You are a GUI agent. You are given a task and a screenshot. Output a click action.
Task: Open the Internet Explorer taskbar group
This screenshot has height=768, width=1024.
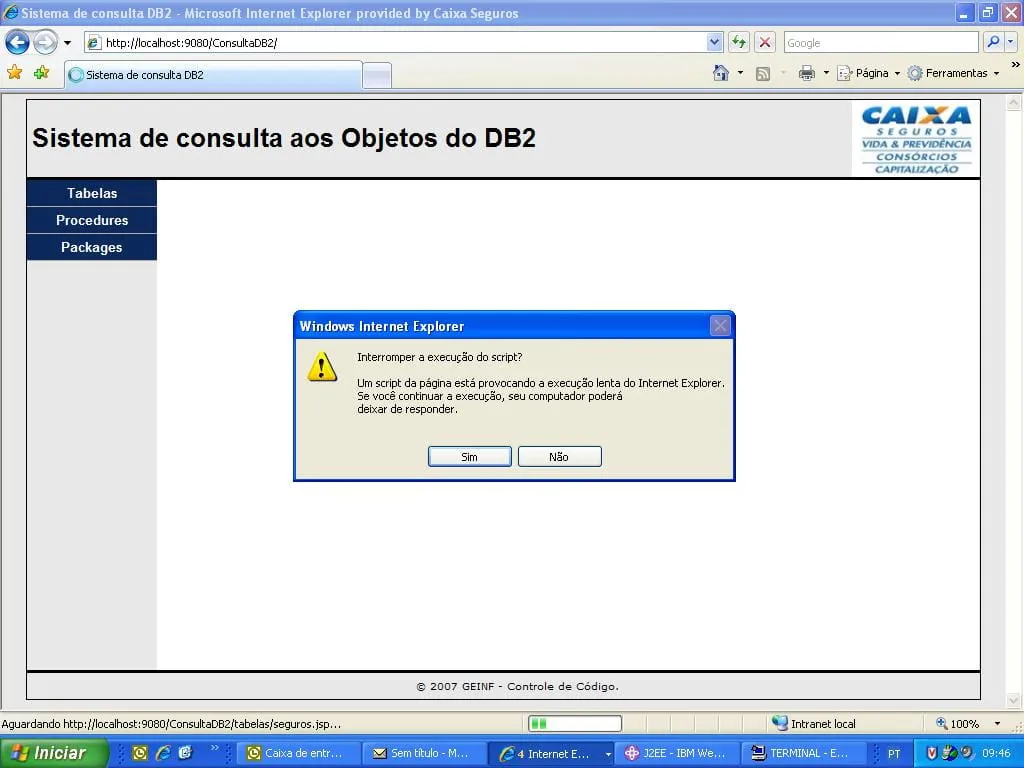coord(552,753)
